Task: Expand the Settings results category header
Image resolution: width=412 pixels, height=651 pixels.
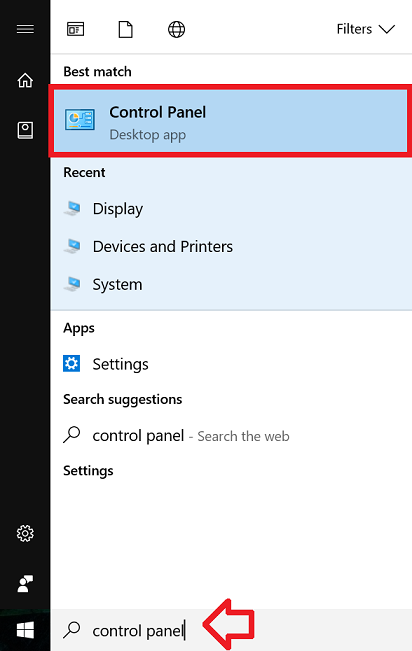Action: [88, 471]
